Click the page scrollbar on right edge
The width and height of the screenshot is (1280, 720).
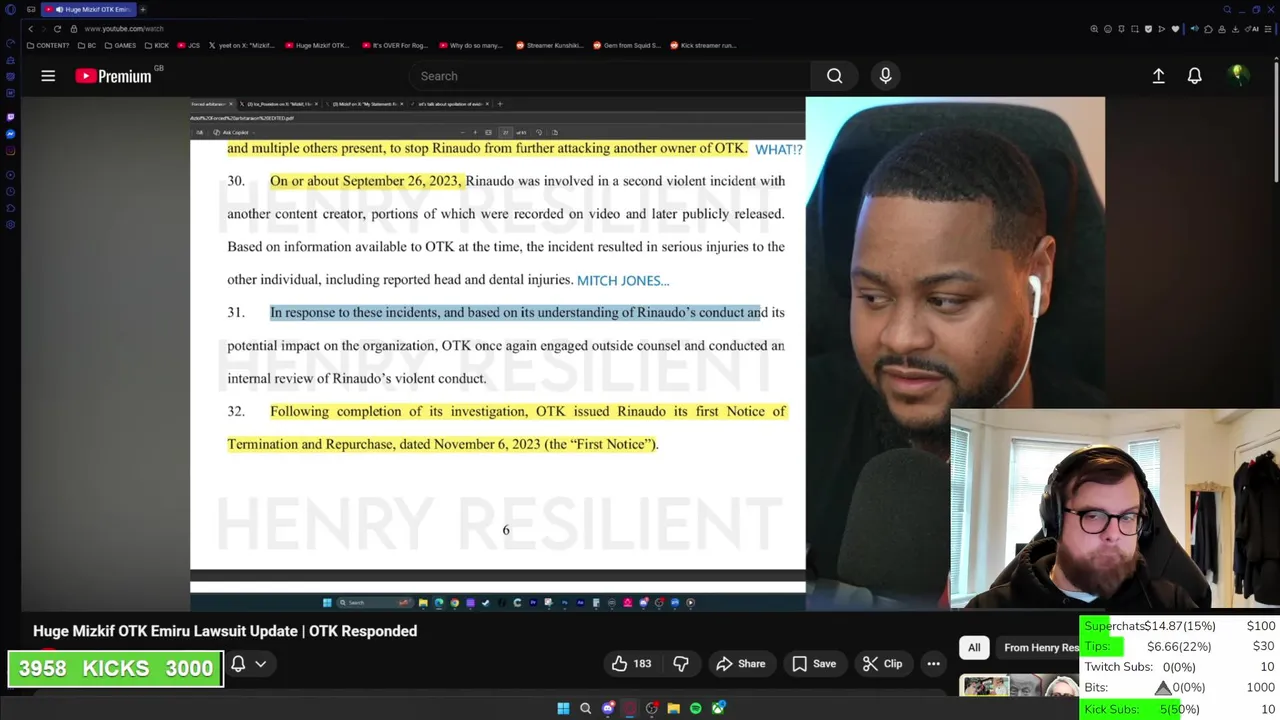click(1276, 120)
